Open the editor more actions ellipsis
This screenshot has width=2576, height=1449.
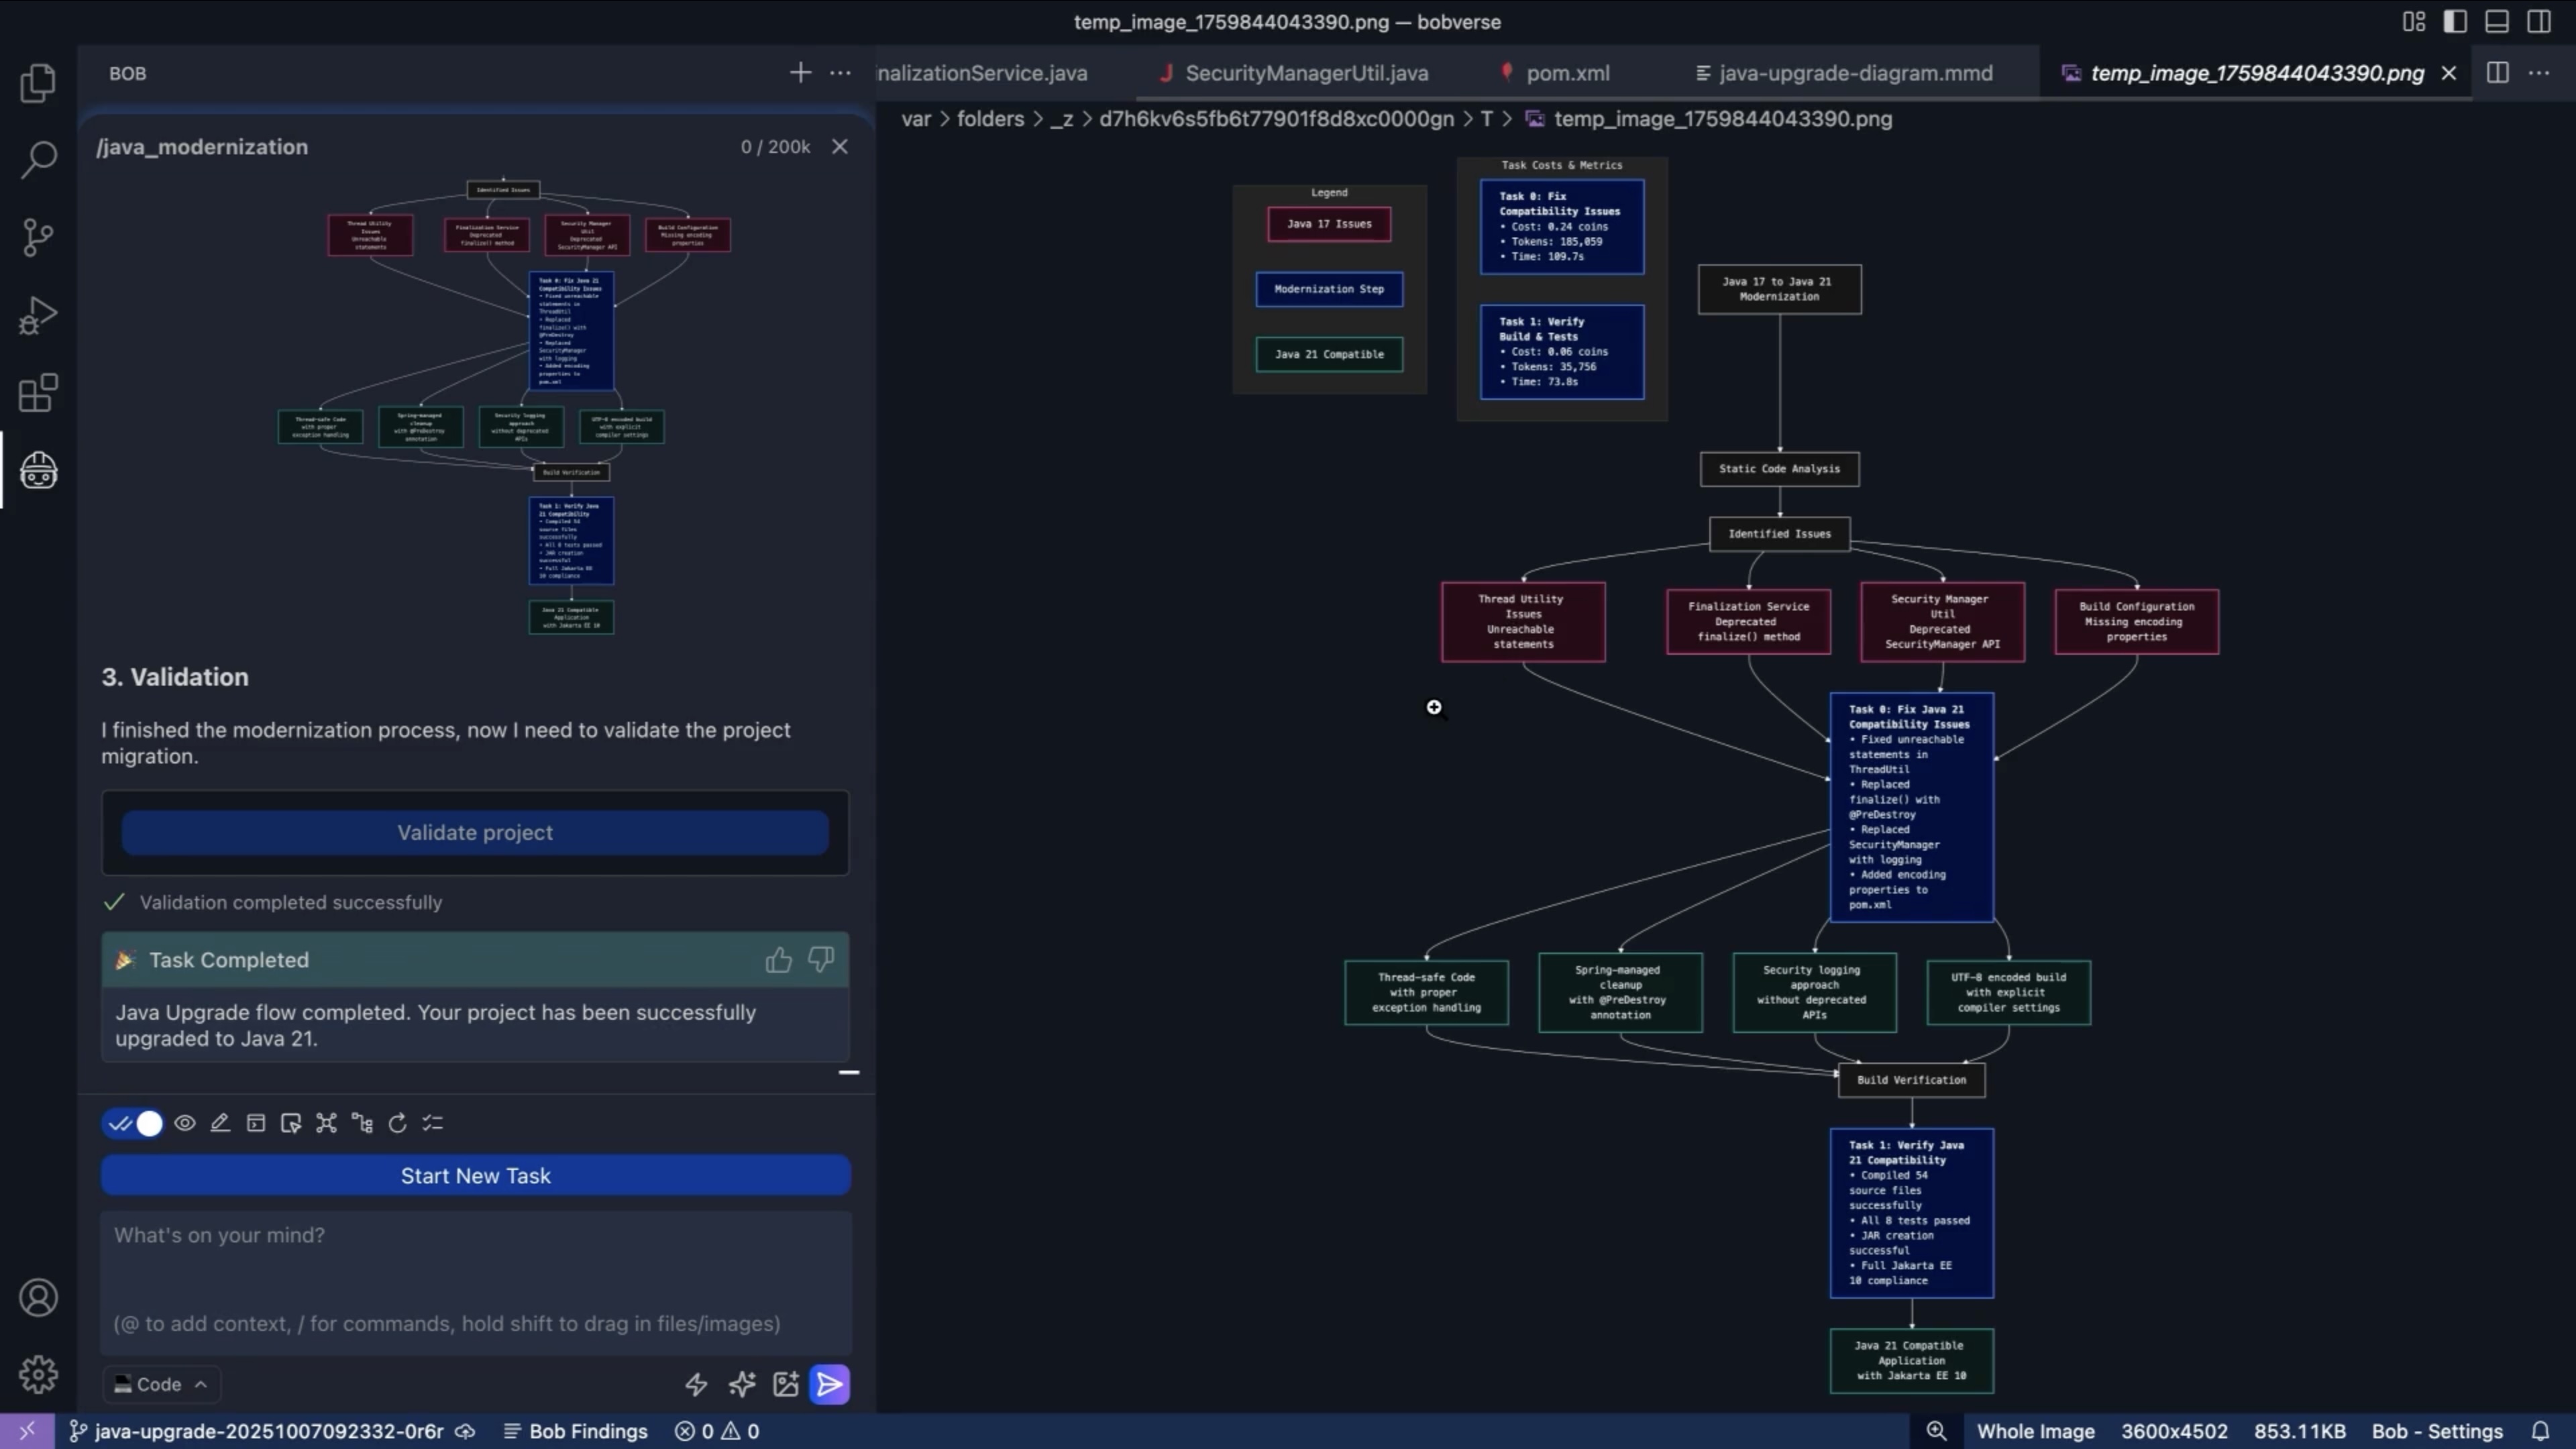(2539, 73)
